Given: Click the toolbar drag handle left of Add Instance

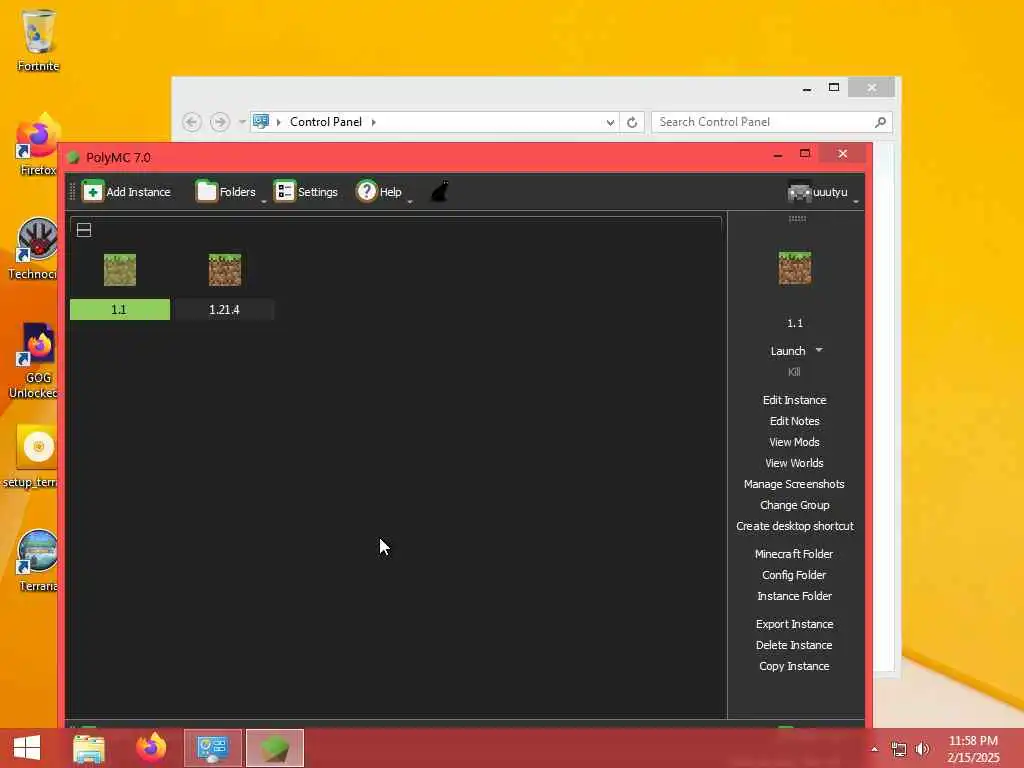Looking at the screenshot, I should [72, 192].
